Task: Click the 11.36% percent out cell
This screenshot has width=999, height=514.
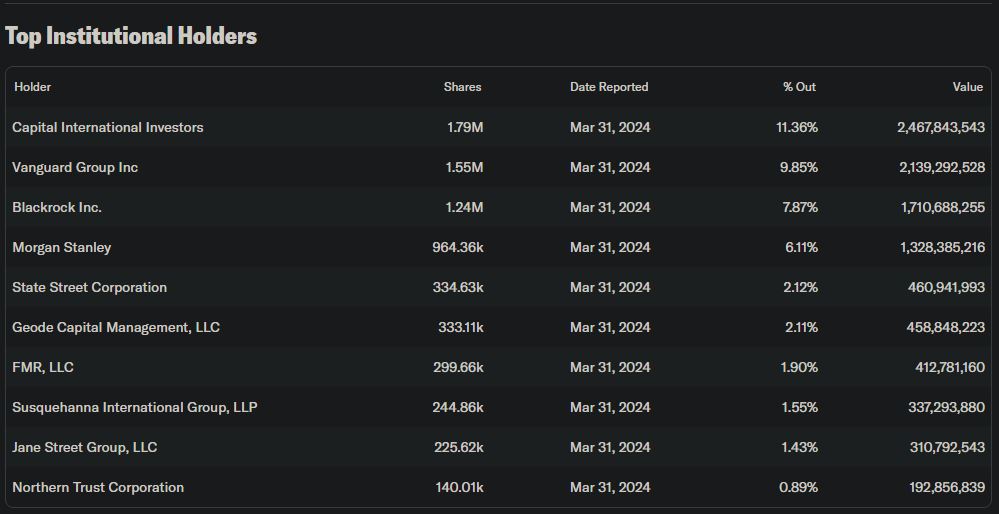Action: click(x=797, y=127)
